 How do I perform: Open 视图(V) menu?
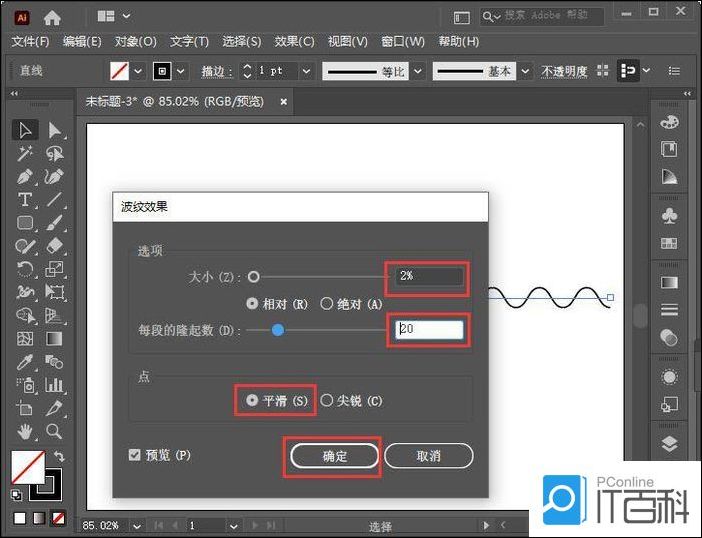pos(347,42)
